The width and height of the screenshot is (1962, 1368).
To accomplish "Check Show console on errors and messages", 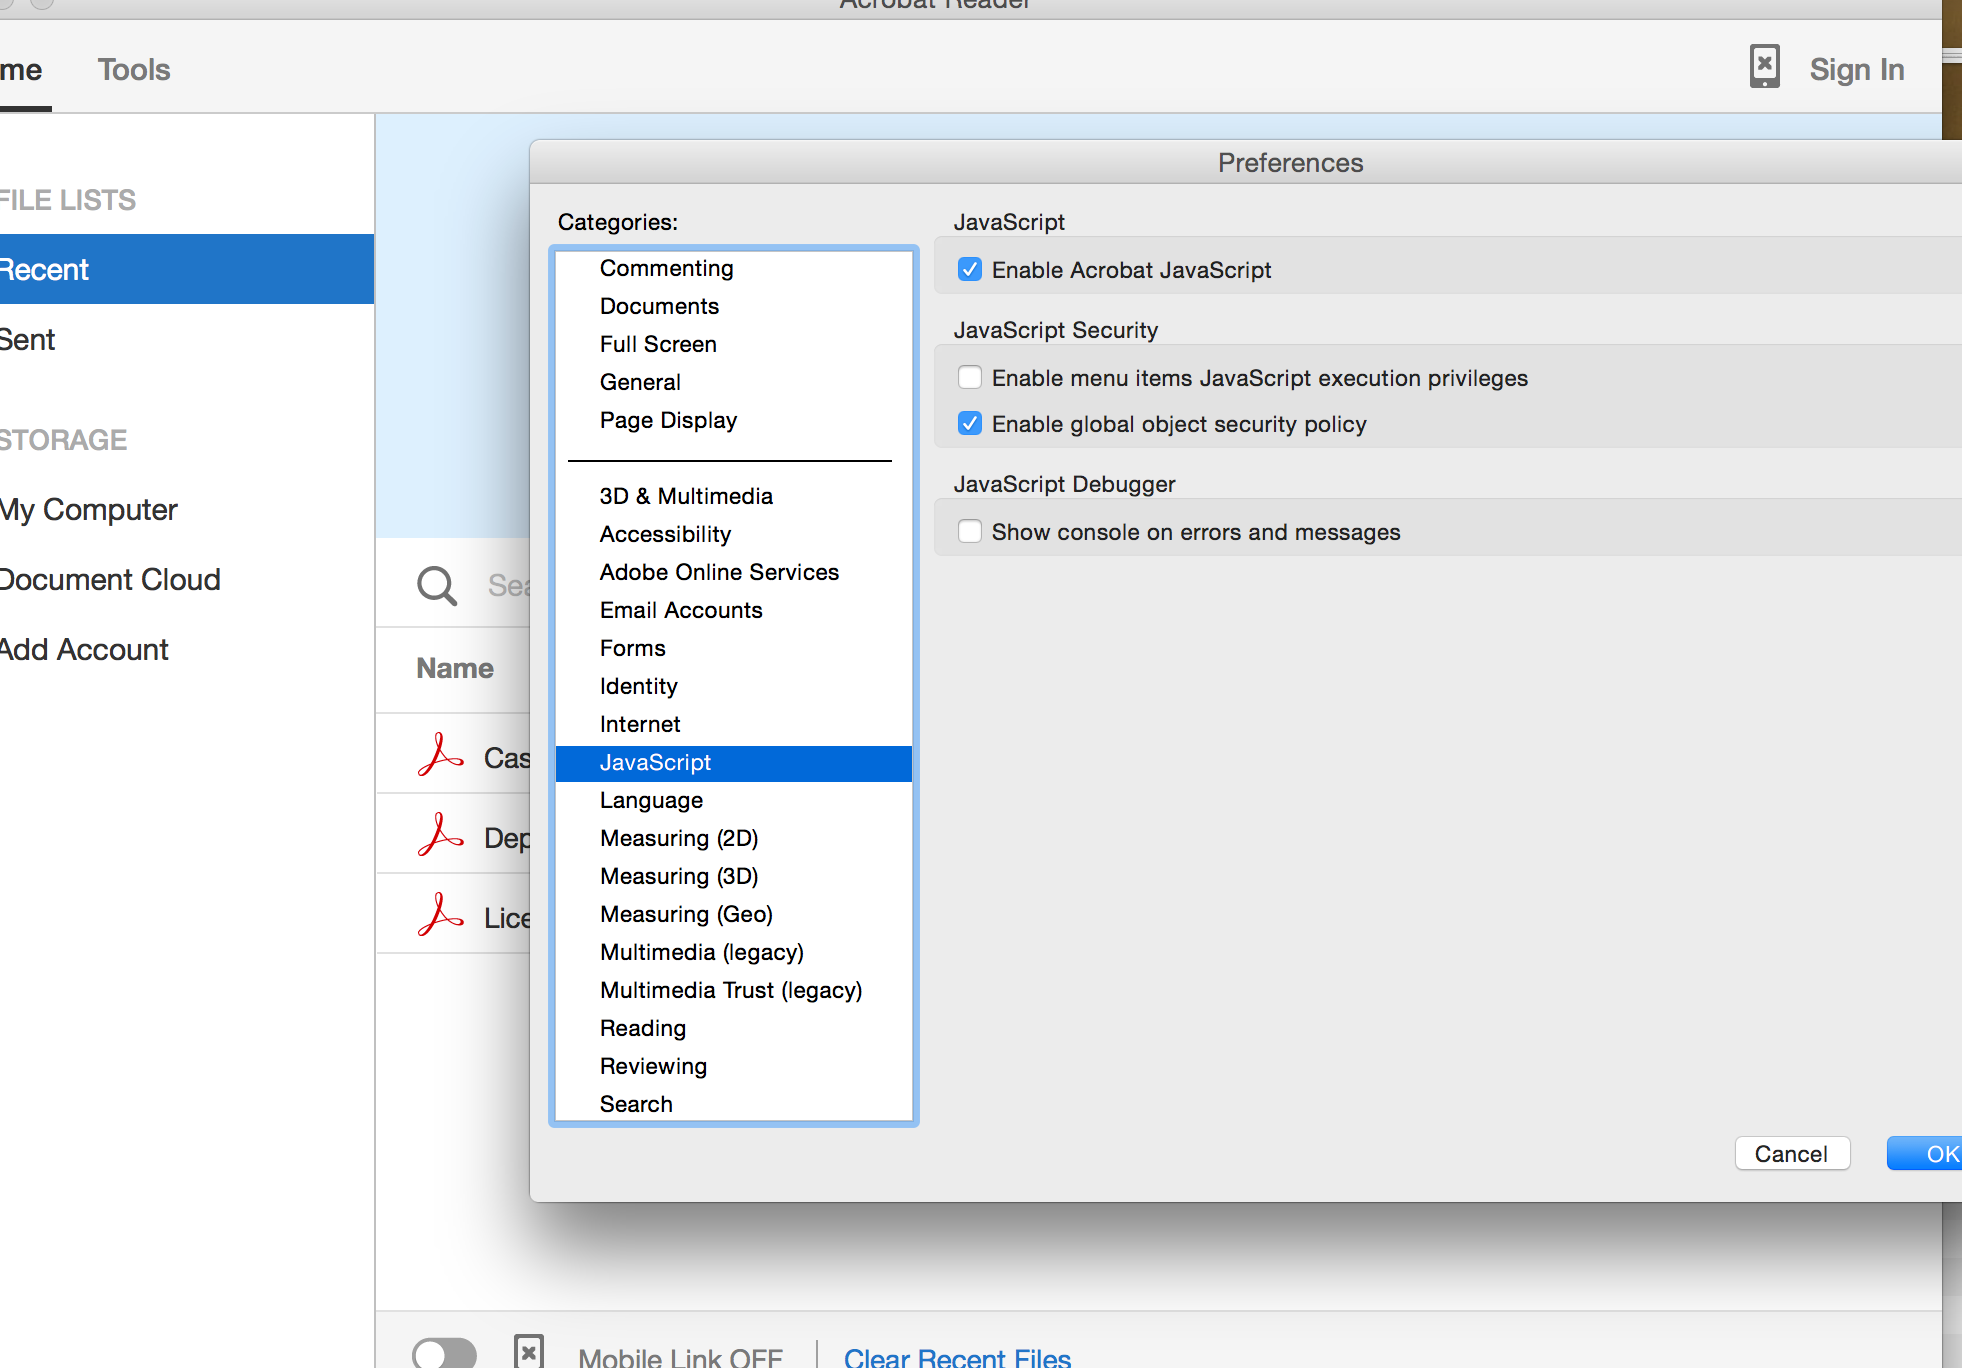I will coord(969,531).
